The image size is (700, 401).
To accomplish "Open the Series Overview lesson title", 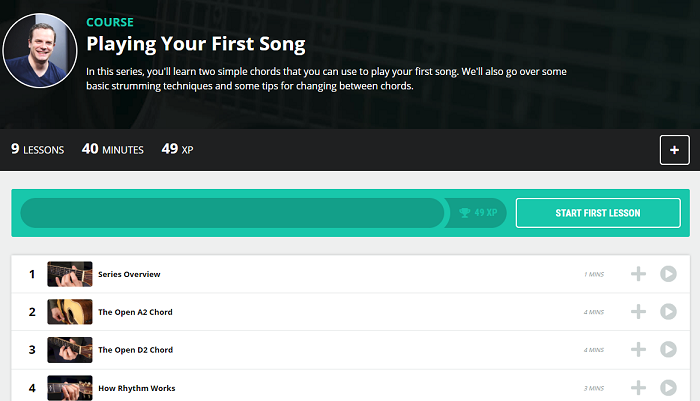I will [x=129, y=274].
